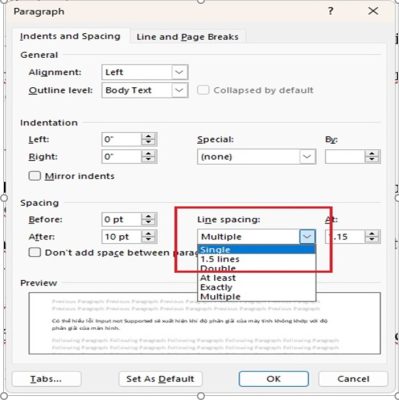Screen dimensions: 399x400
Task: Click the paragraph Preview box
Action: coord(205,323)
